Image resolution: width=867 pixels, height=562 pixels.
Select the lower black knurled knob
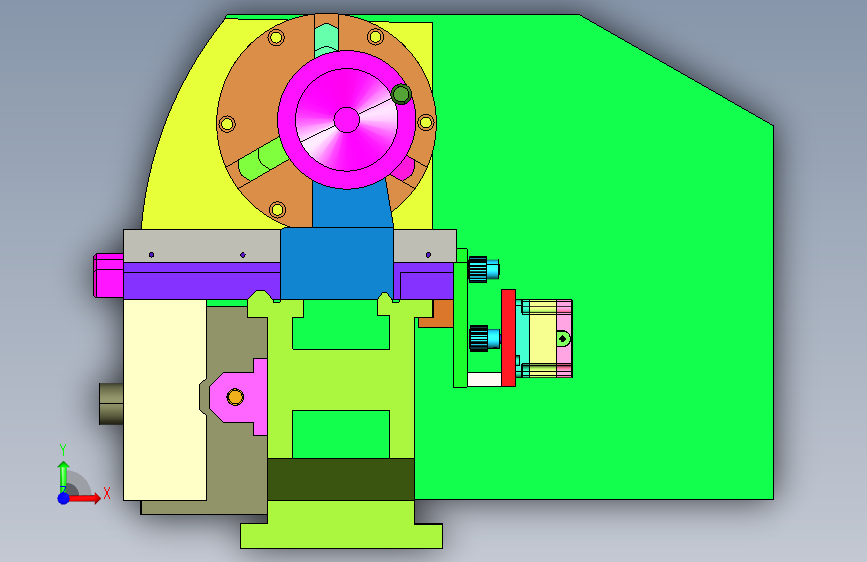click(x=479, y=338)
